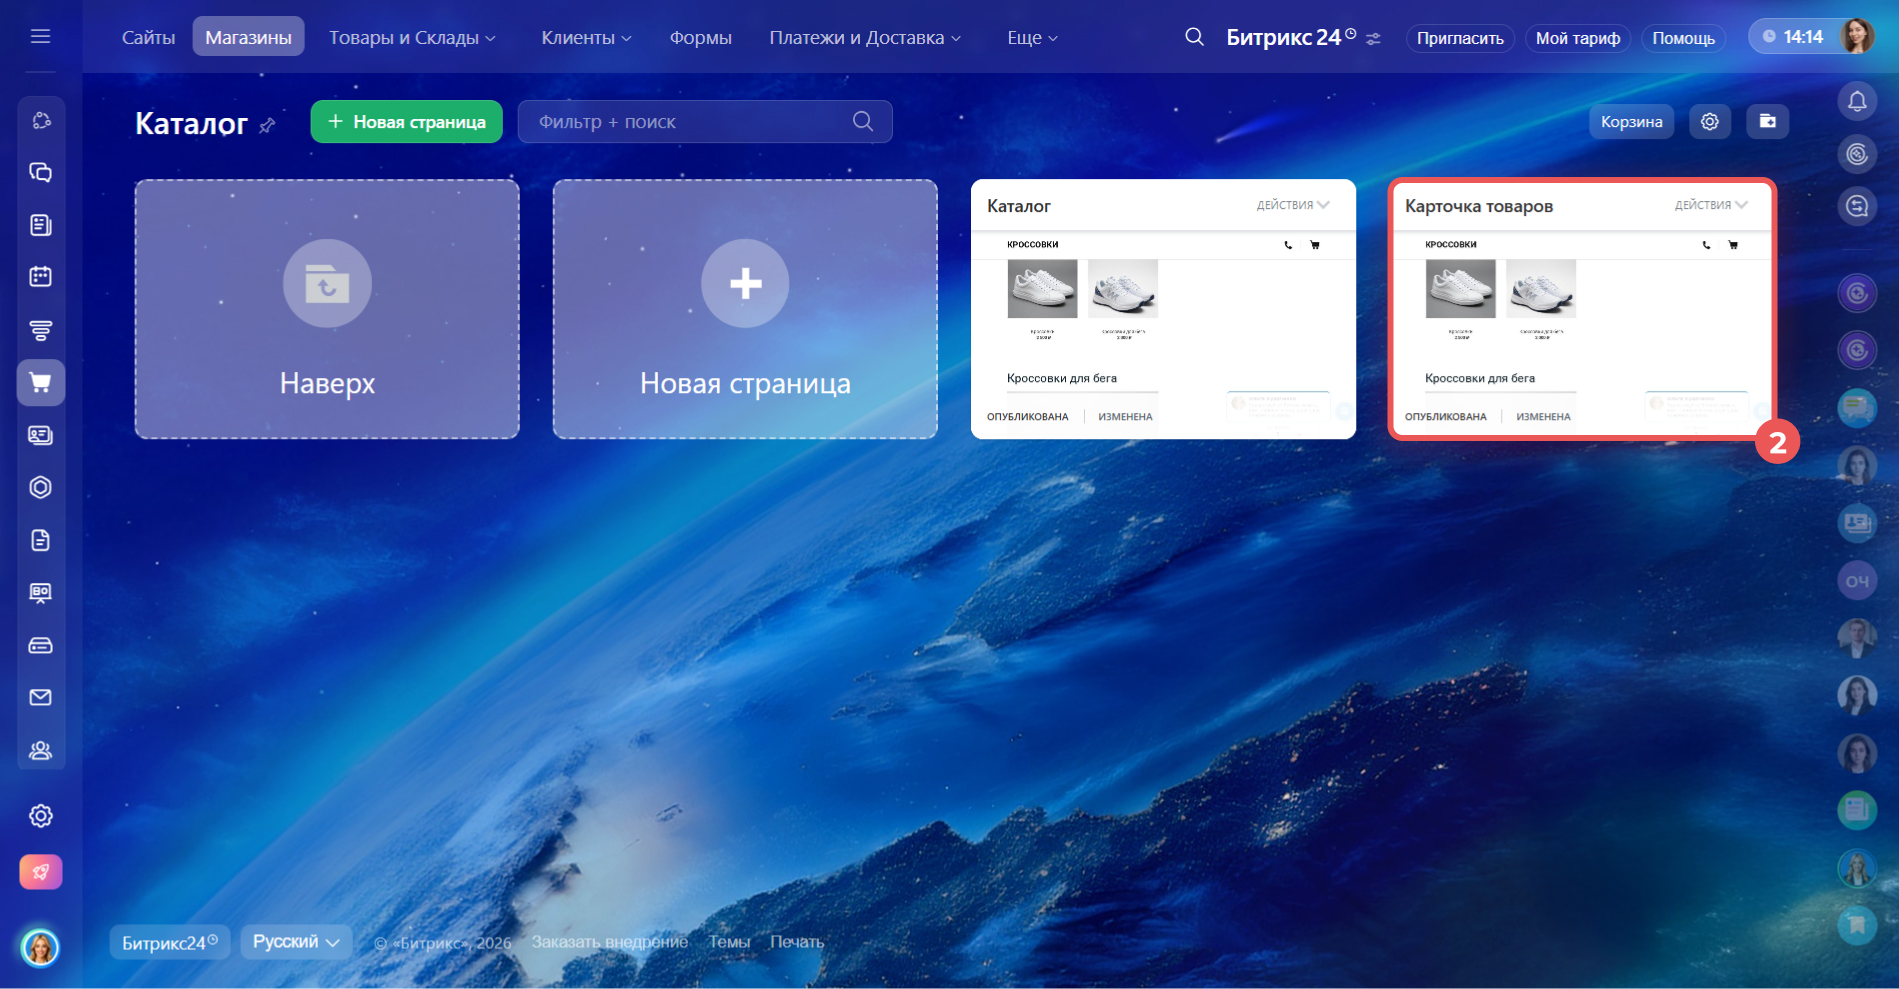
Task: Click the Фильтр + поиск field
Action: point(690,122)
